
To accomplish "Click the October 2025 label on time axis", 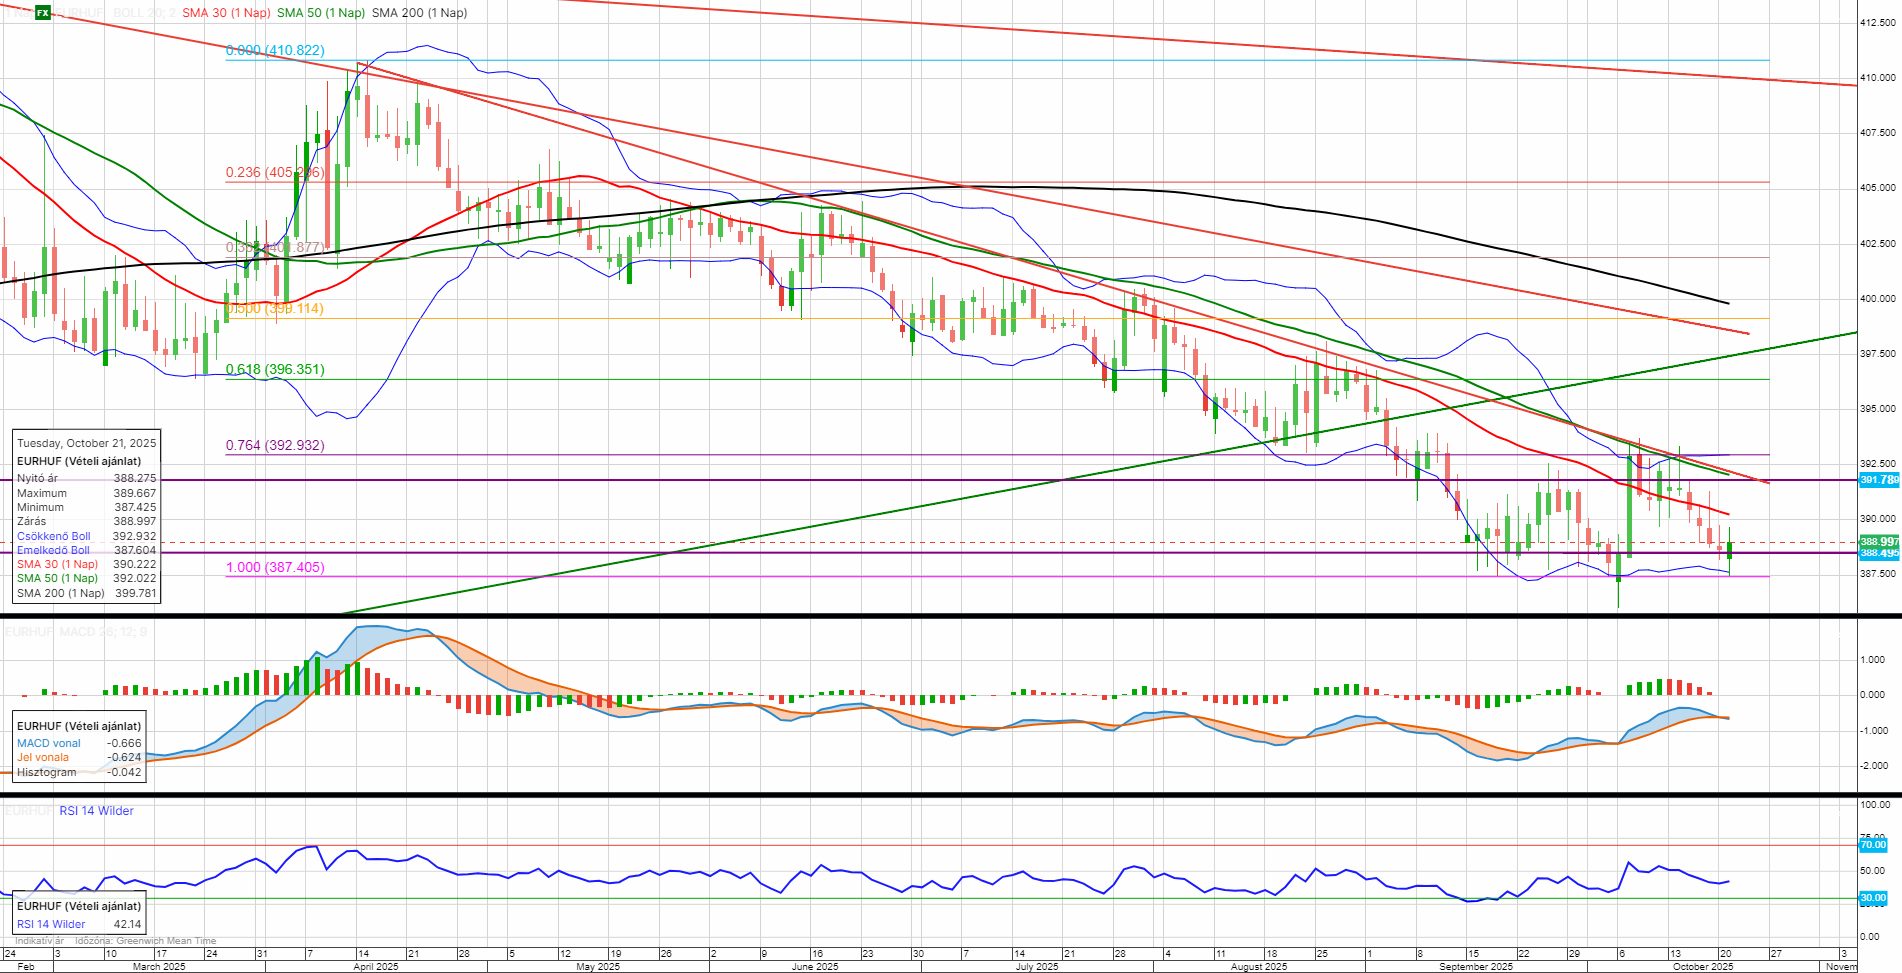I will [1703, 967].
